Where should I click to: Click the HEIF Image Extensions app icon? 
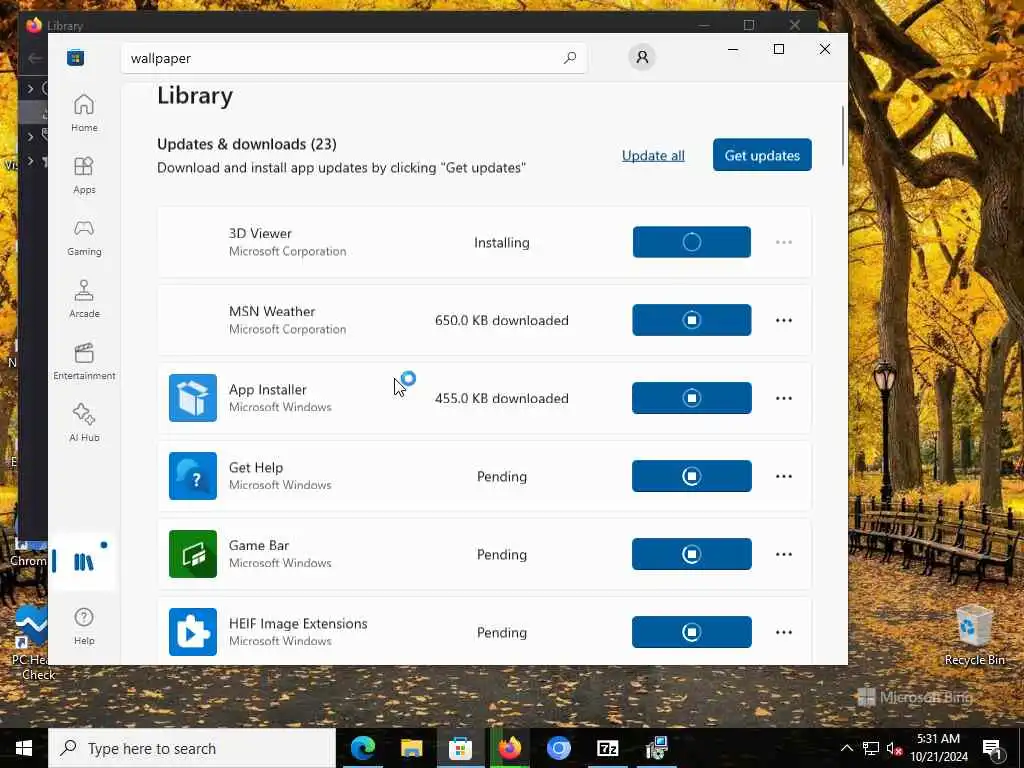point(193,632)
